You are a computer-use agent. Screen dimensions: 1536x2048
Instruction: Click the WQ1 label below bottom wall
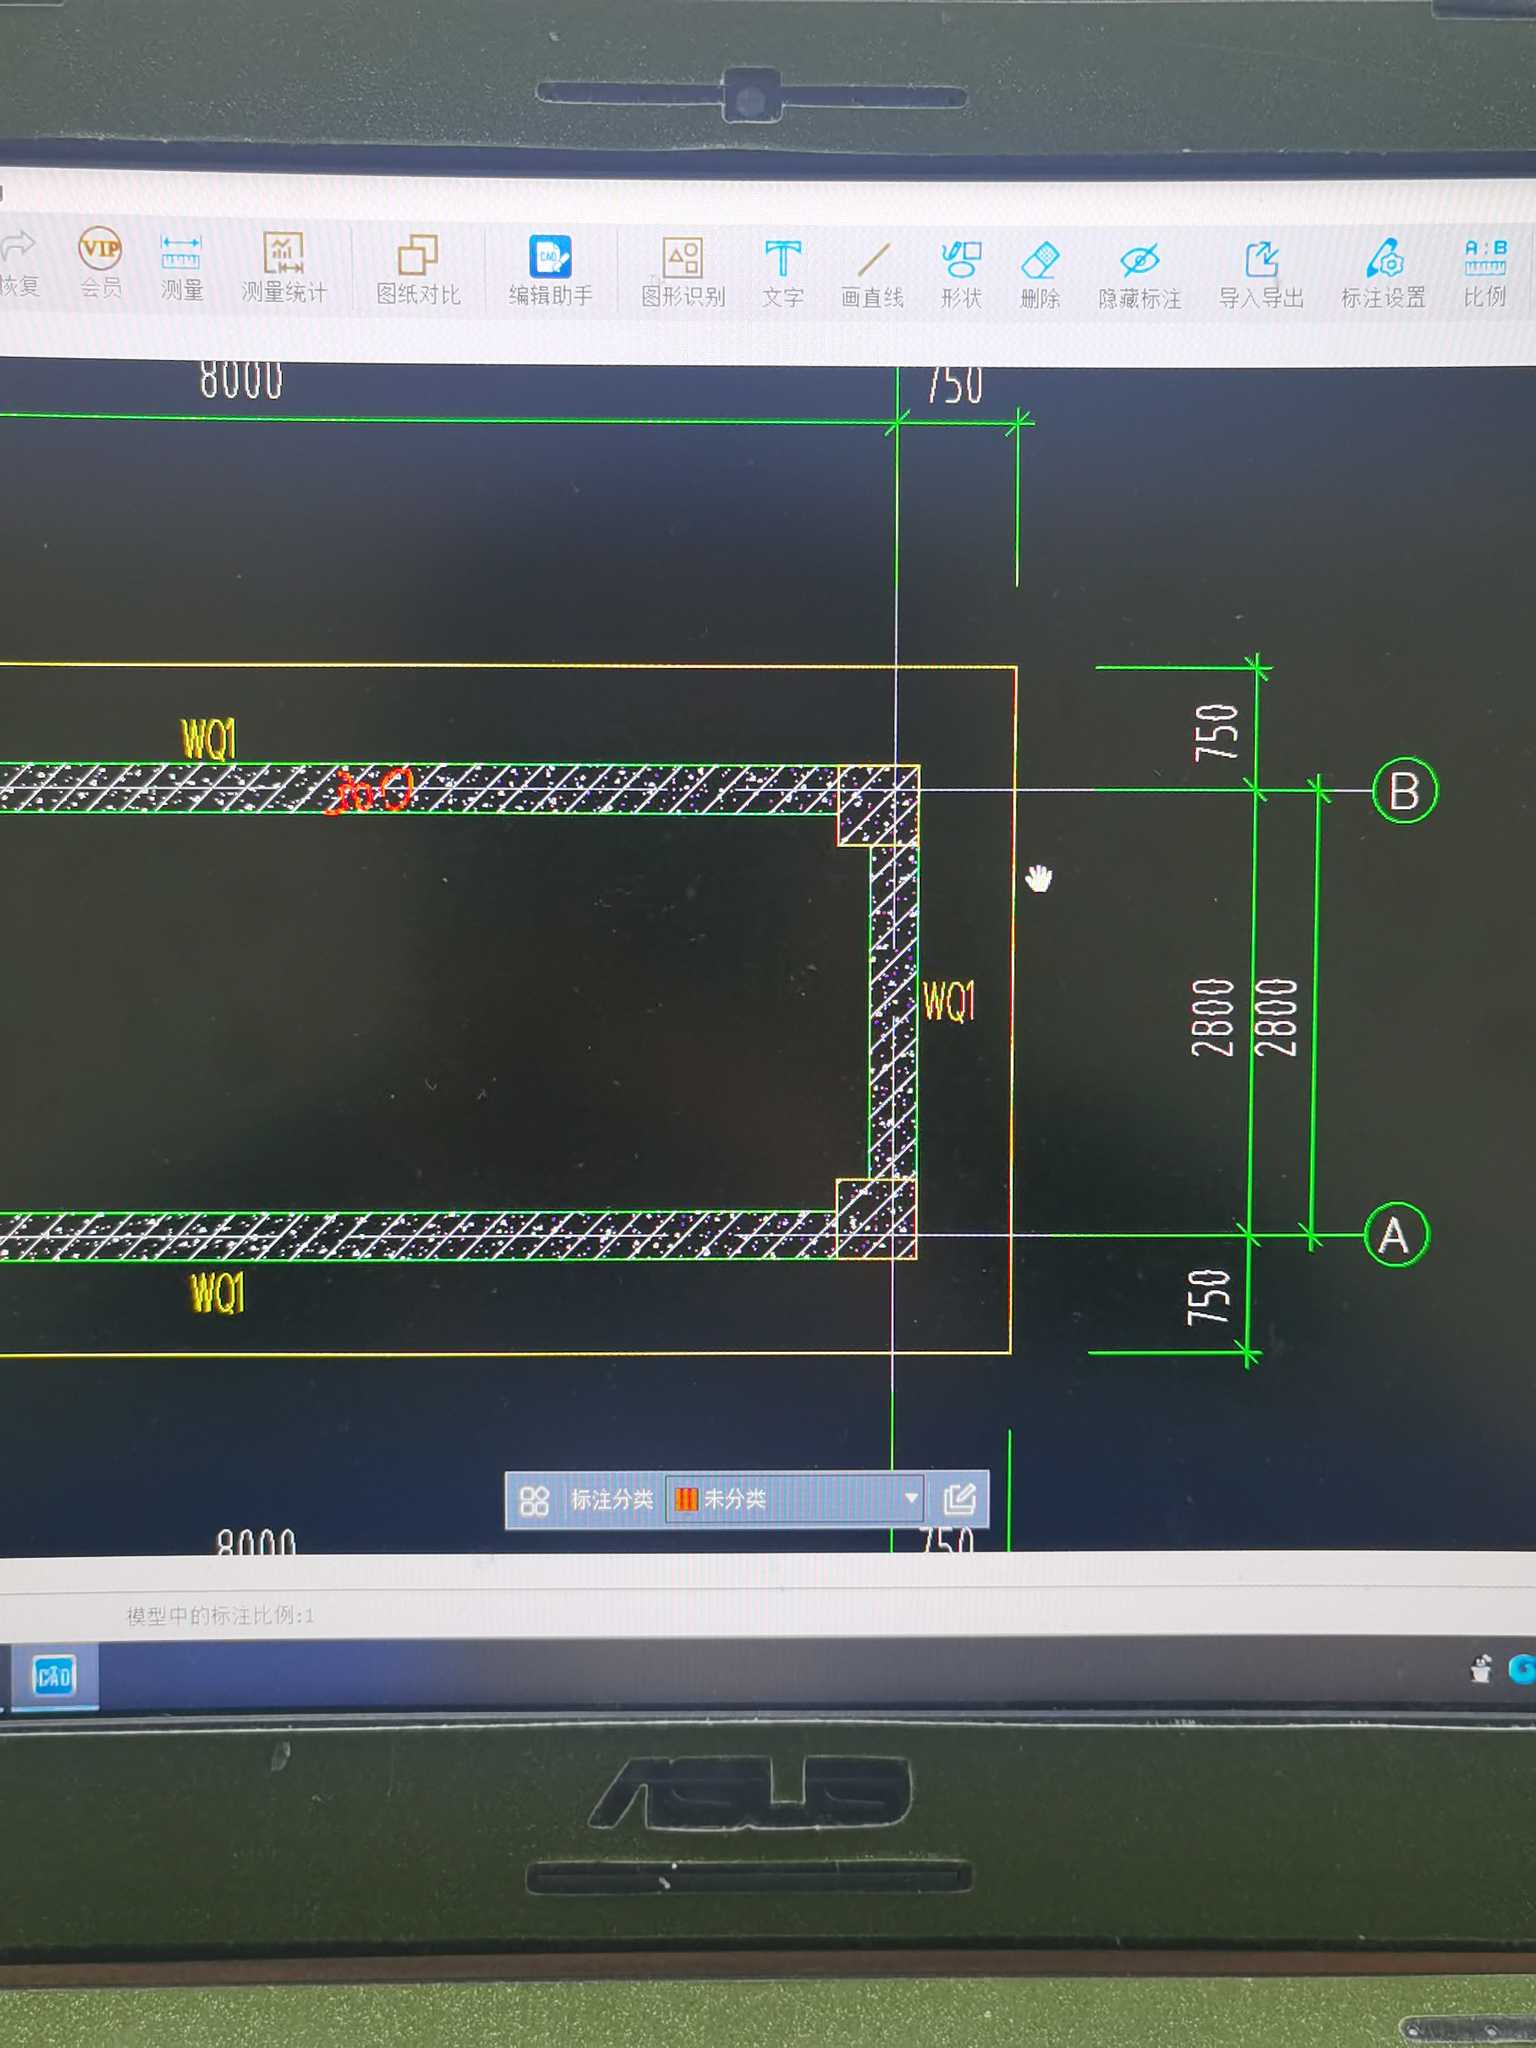[x=217, y=1293]
